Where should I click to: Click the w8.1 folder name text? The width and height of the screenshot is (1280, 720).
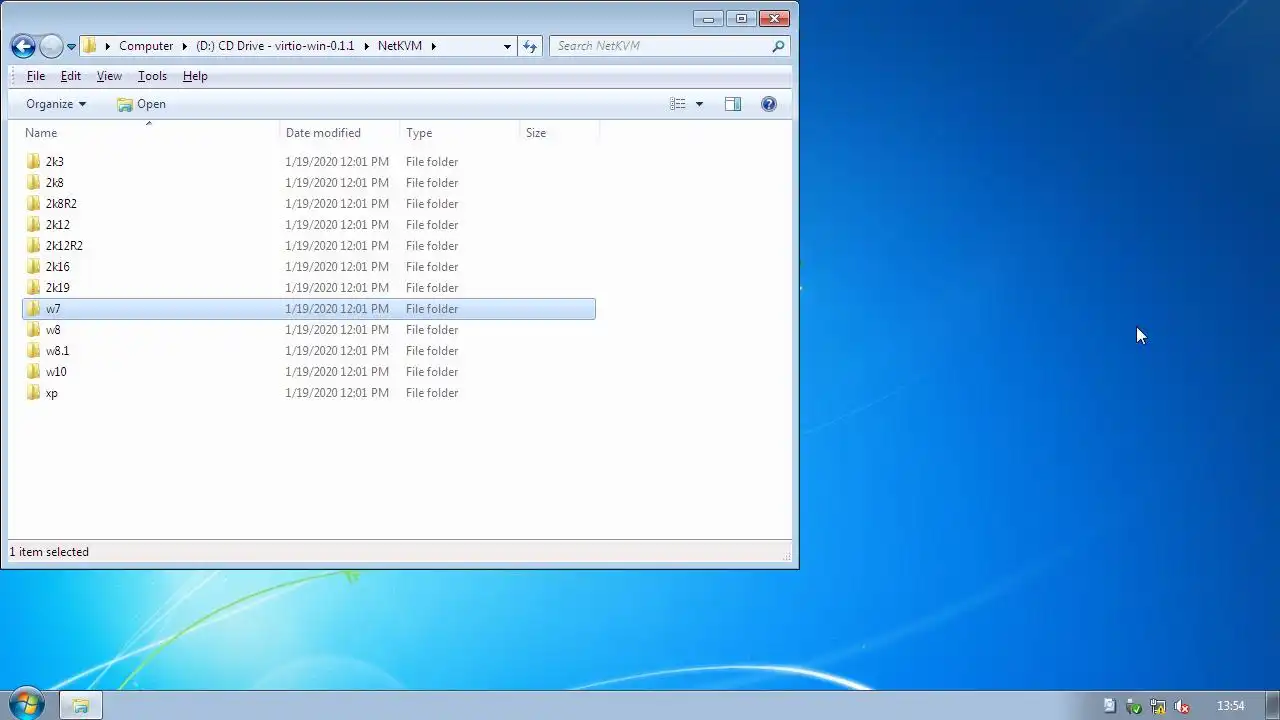tap(57, 351)
